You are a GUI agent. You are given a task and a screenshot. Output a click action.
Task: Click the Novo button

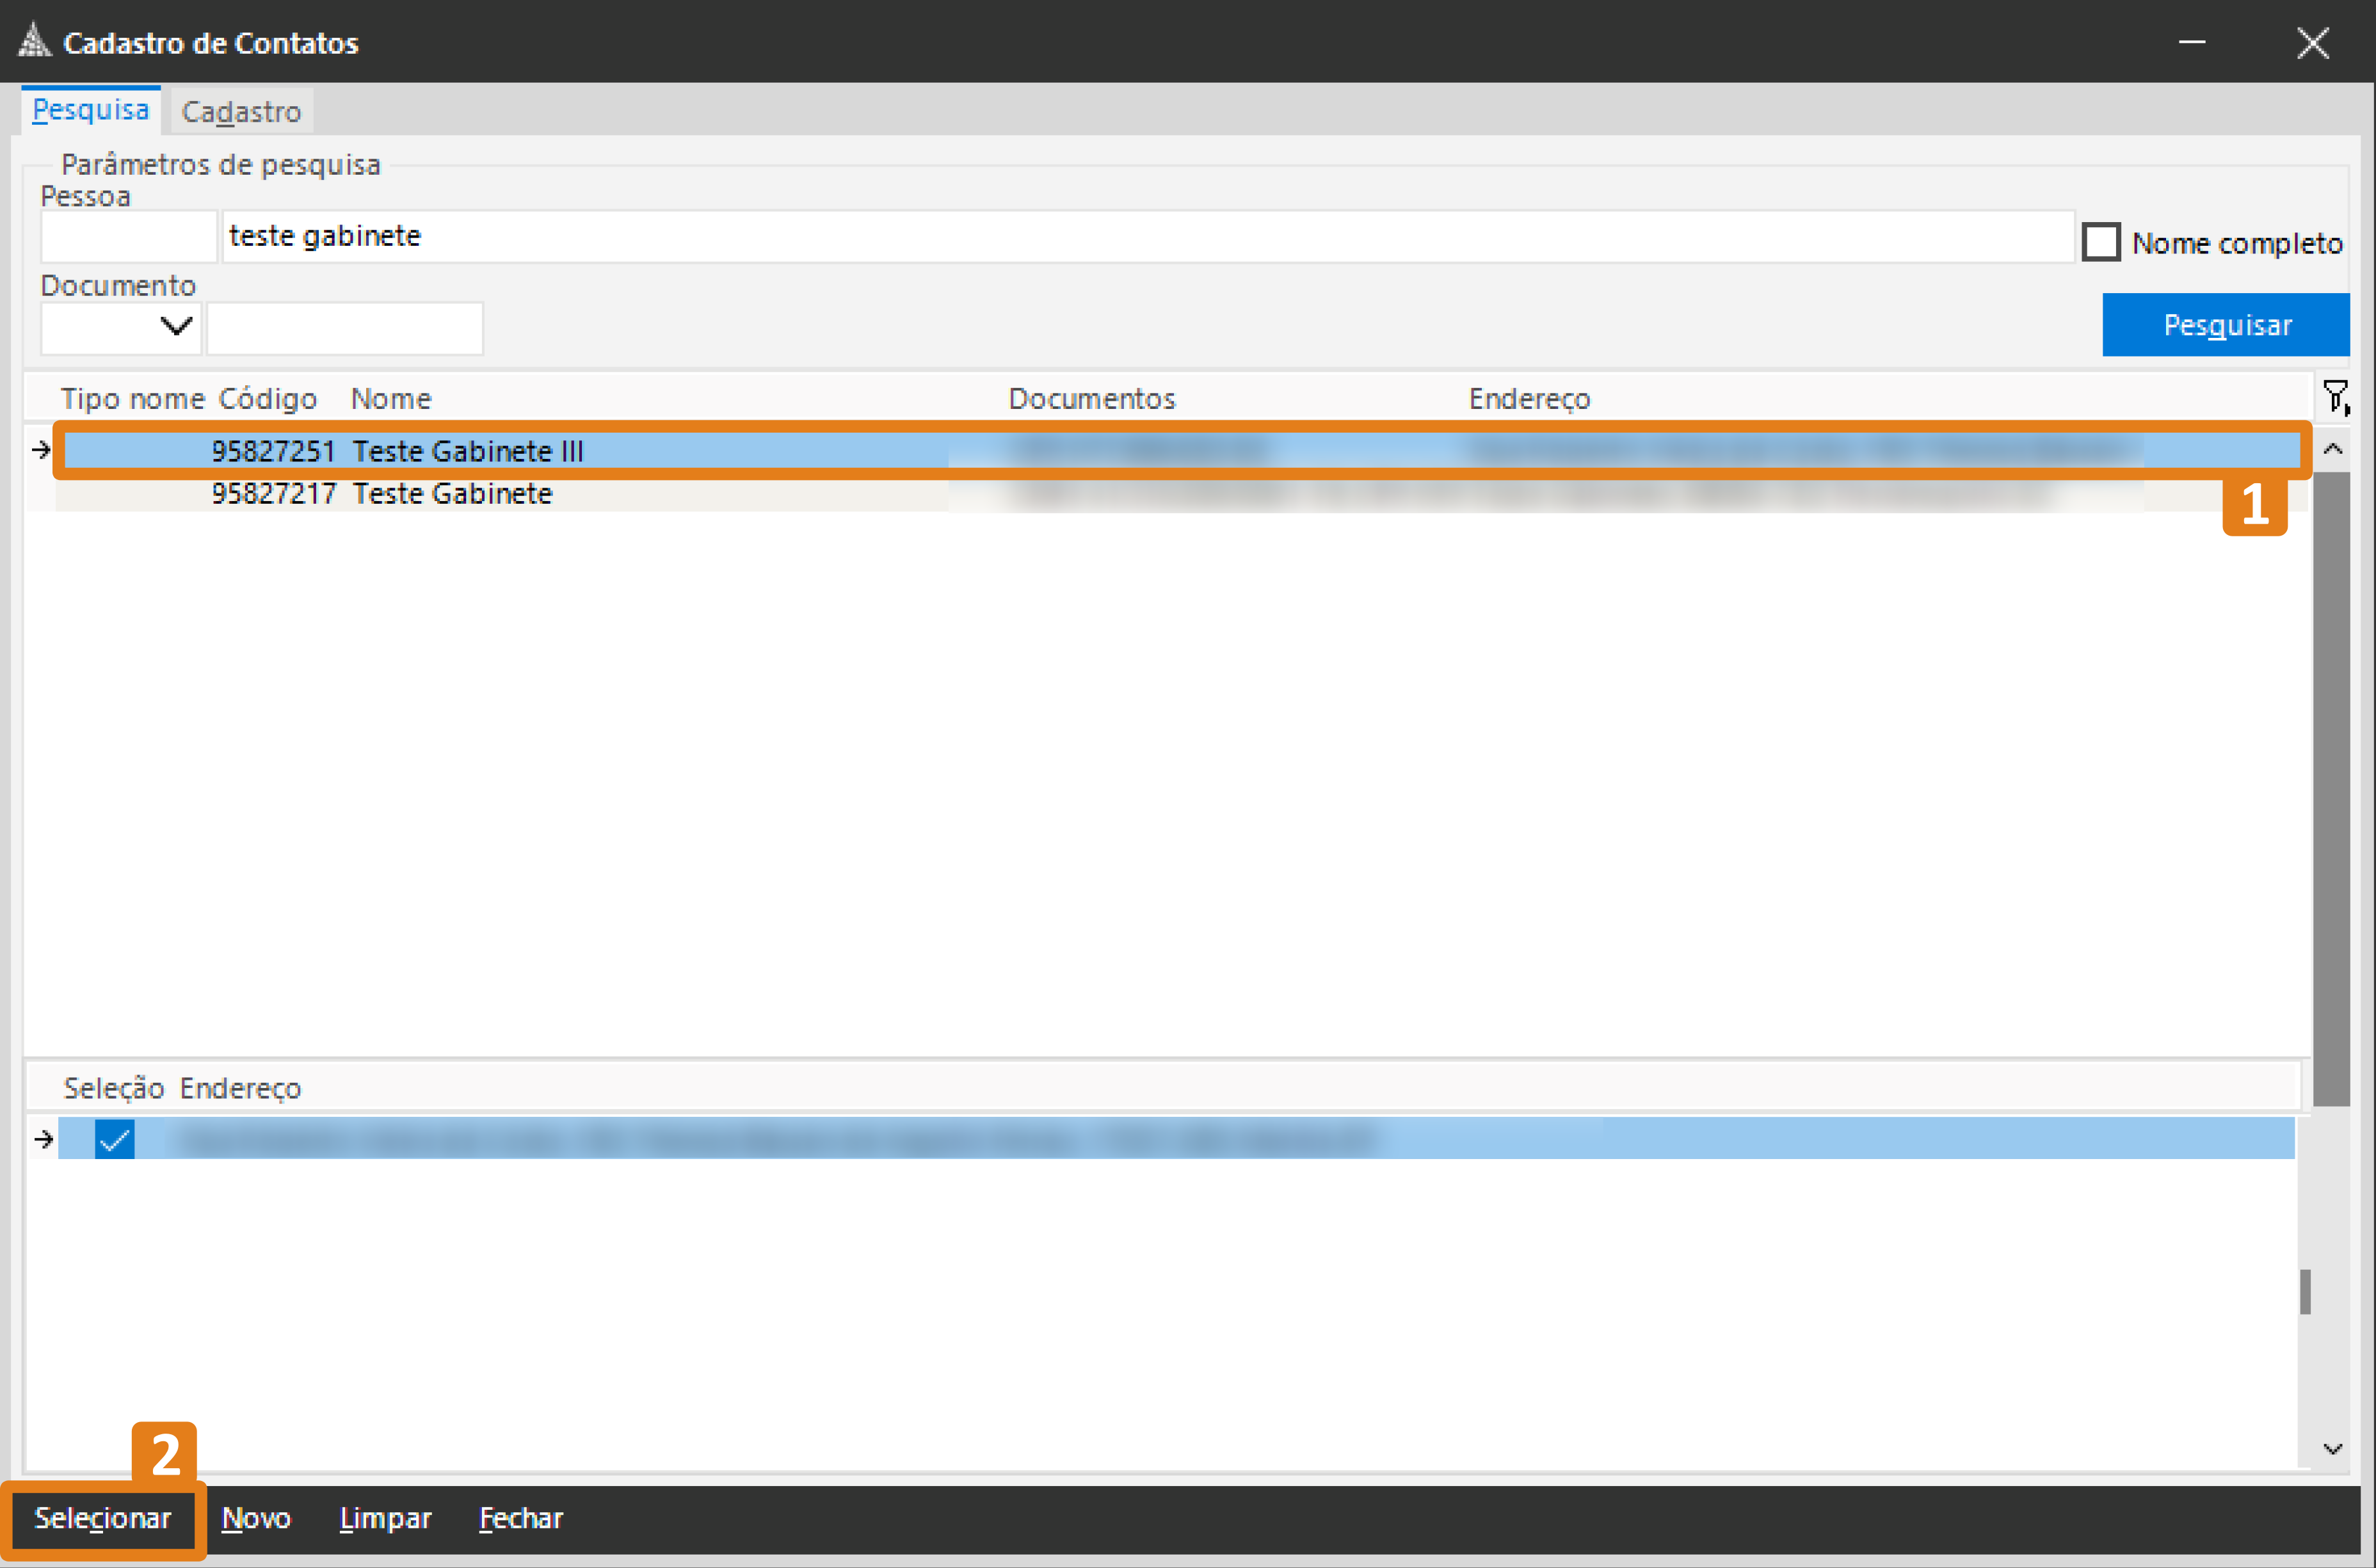256,1518
